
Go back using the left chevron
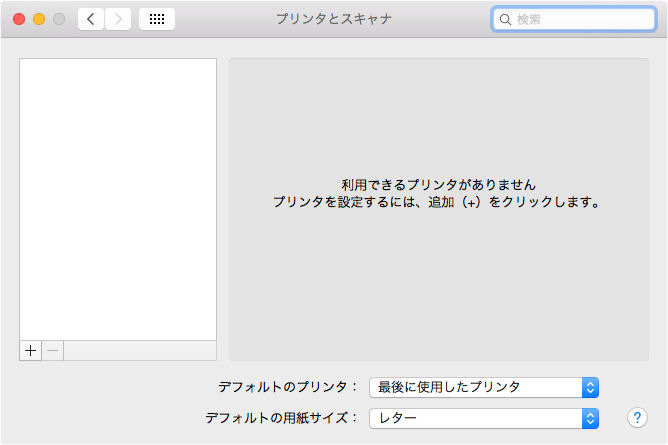click(x=91, y=19)
